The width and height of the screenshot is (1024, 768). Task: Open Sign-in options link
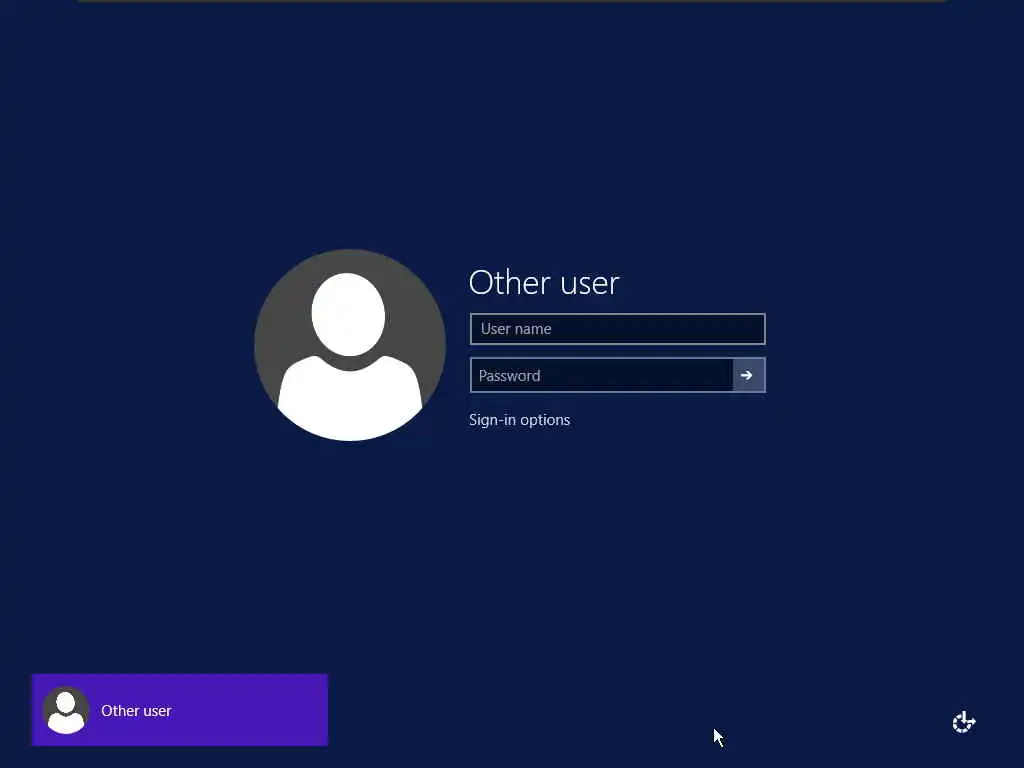tap(519, 420)
